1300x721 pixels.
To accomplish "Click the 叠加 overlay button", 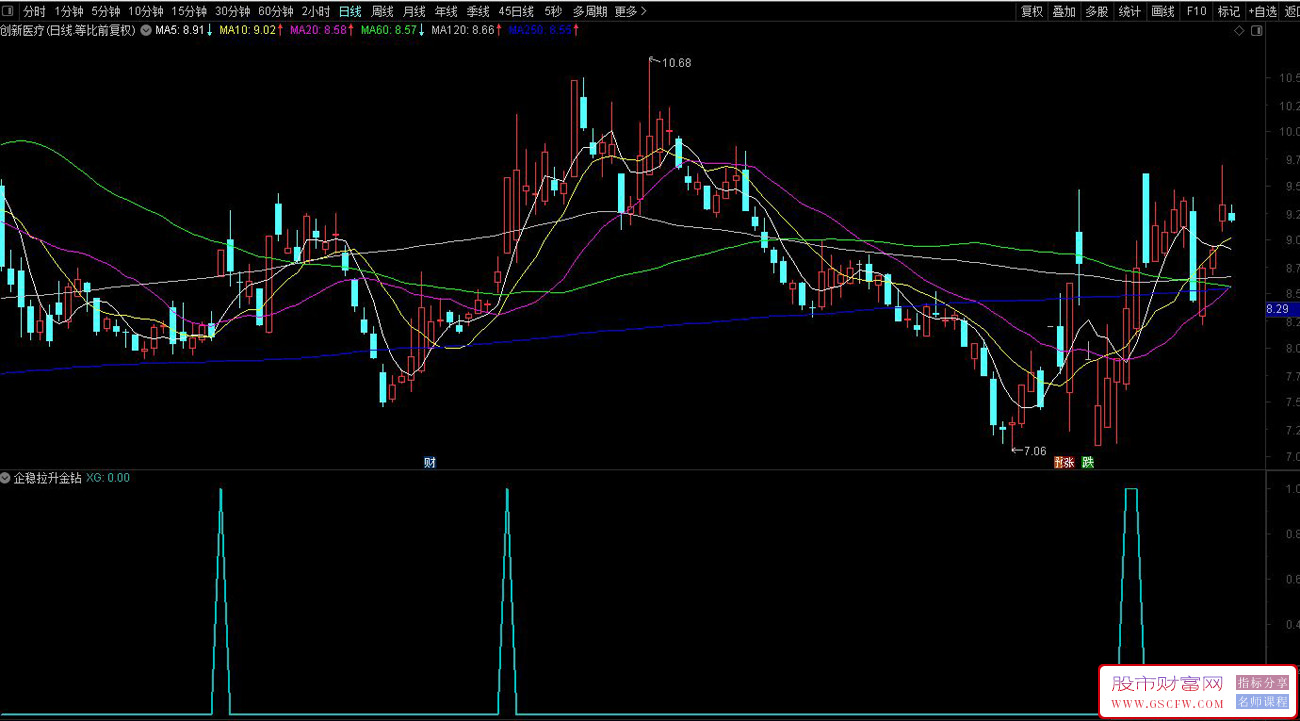I will click(1064, 11).
